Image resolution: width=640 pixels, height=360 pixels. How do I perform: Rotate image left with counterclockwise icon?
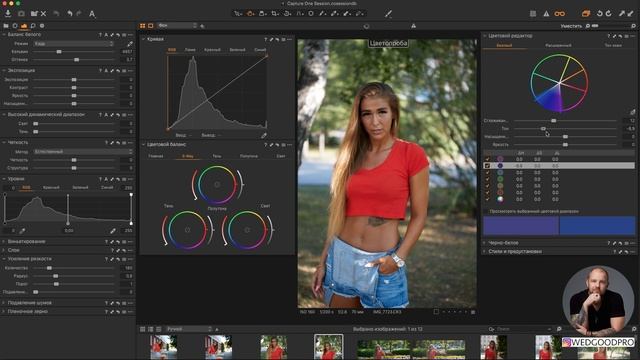point(600,14)
